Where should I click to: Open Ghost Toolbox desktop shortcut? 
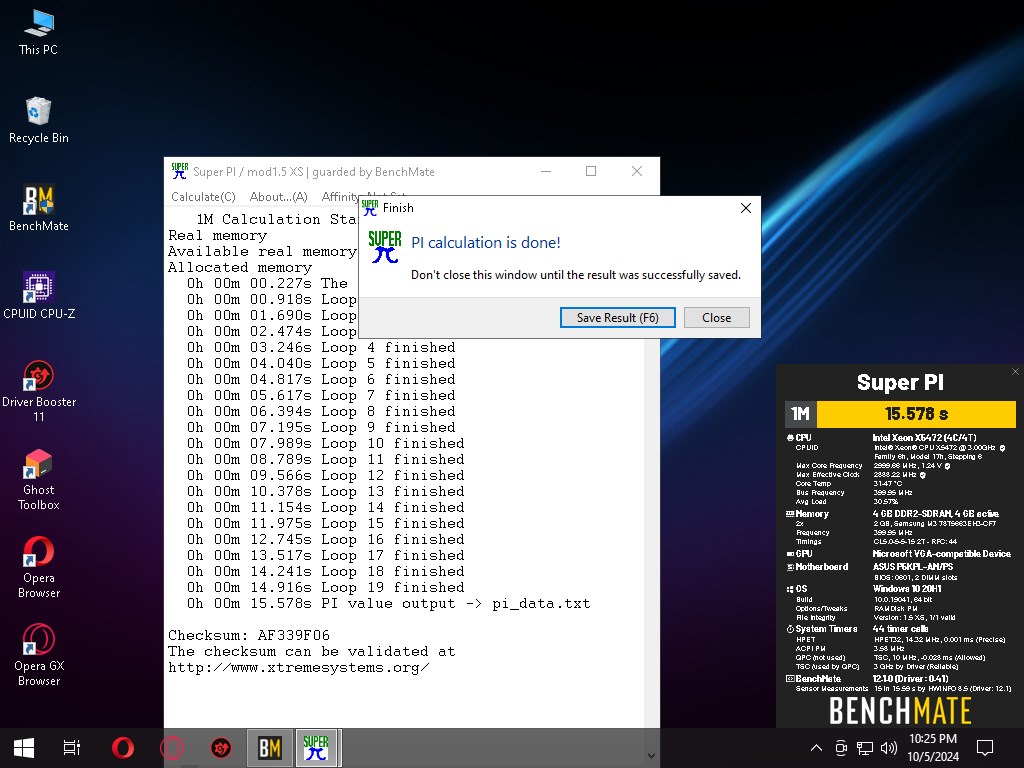(x=39, y=479)
